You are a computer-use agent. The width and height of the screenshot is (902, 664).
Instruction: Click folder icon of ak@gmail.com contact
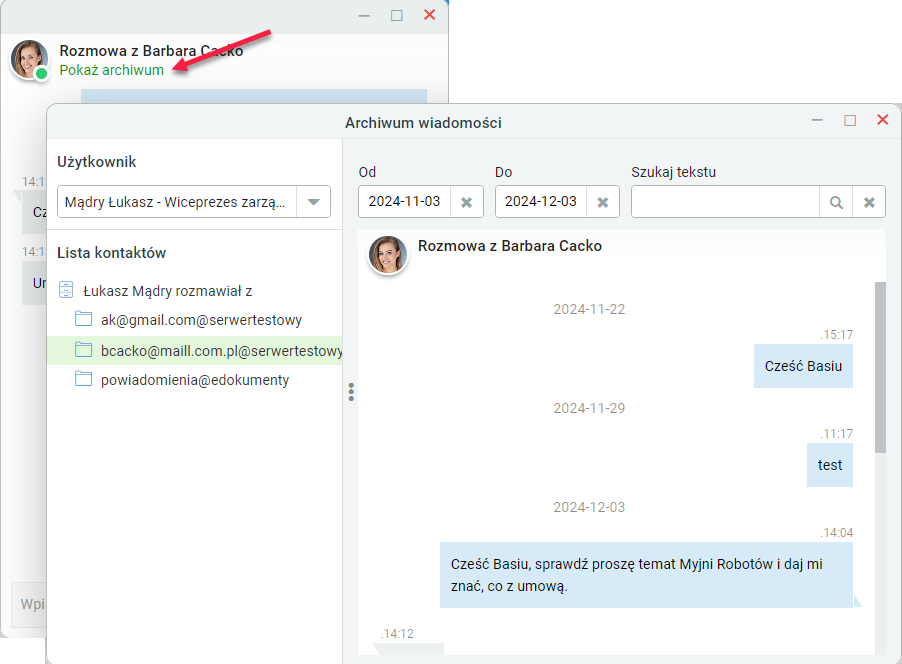(83, 318)
